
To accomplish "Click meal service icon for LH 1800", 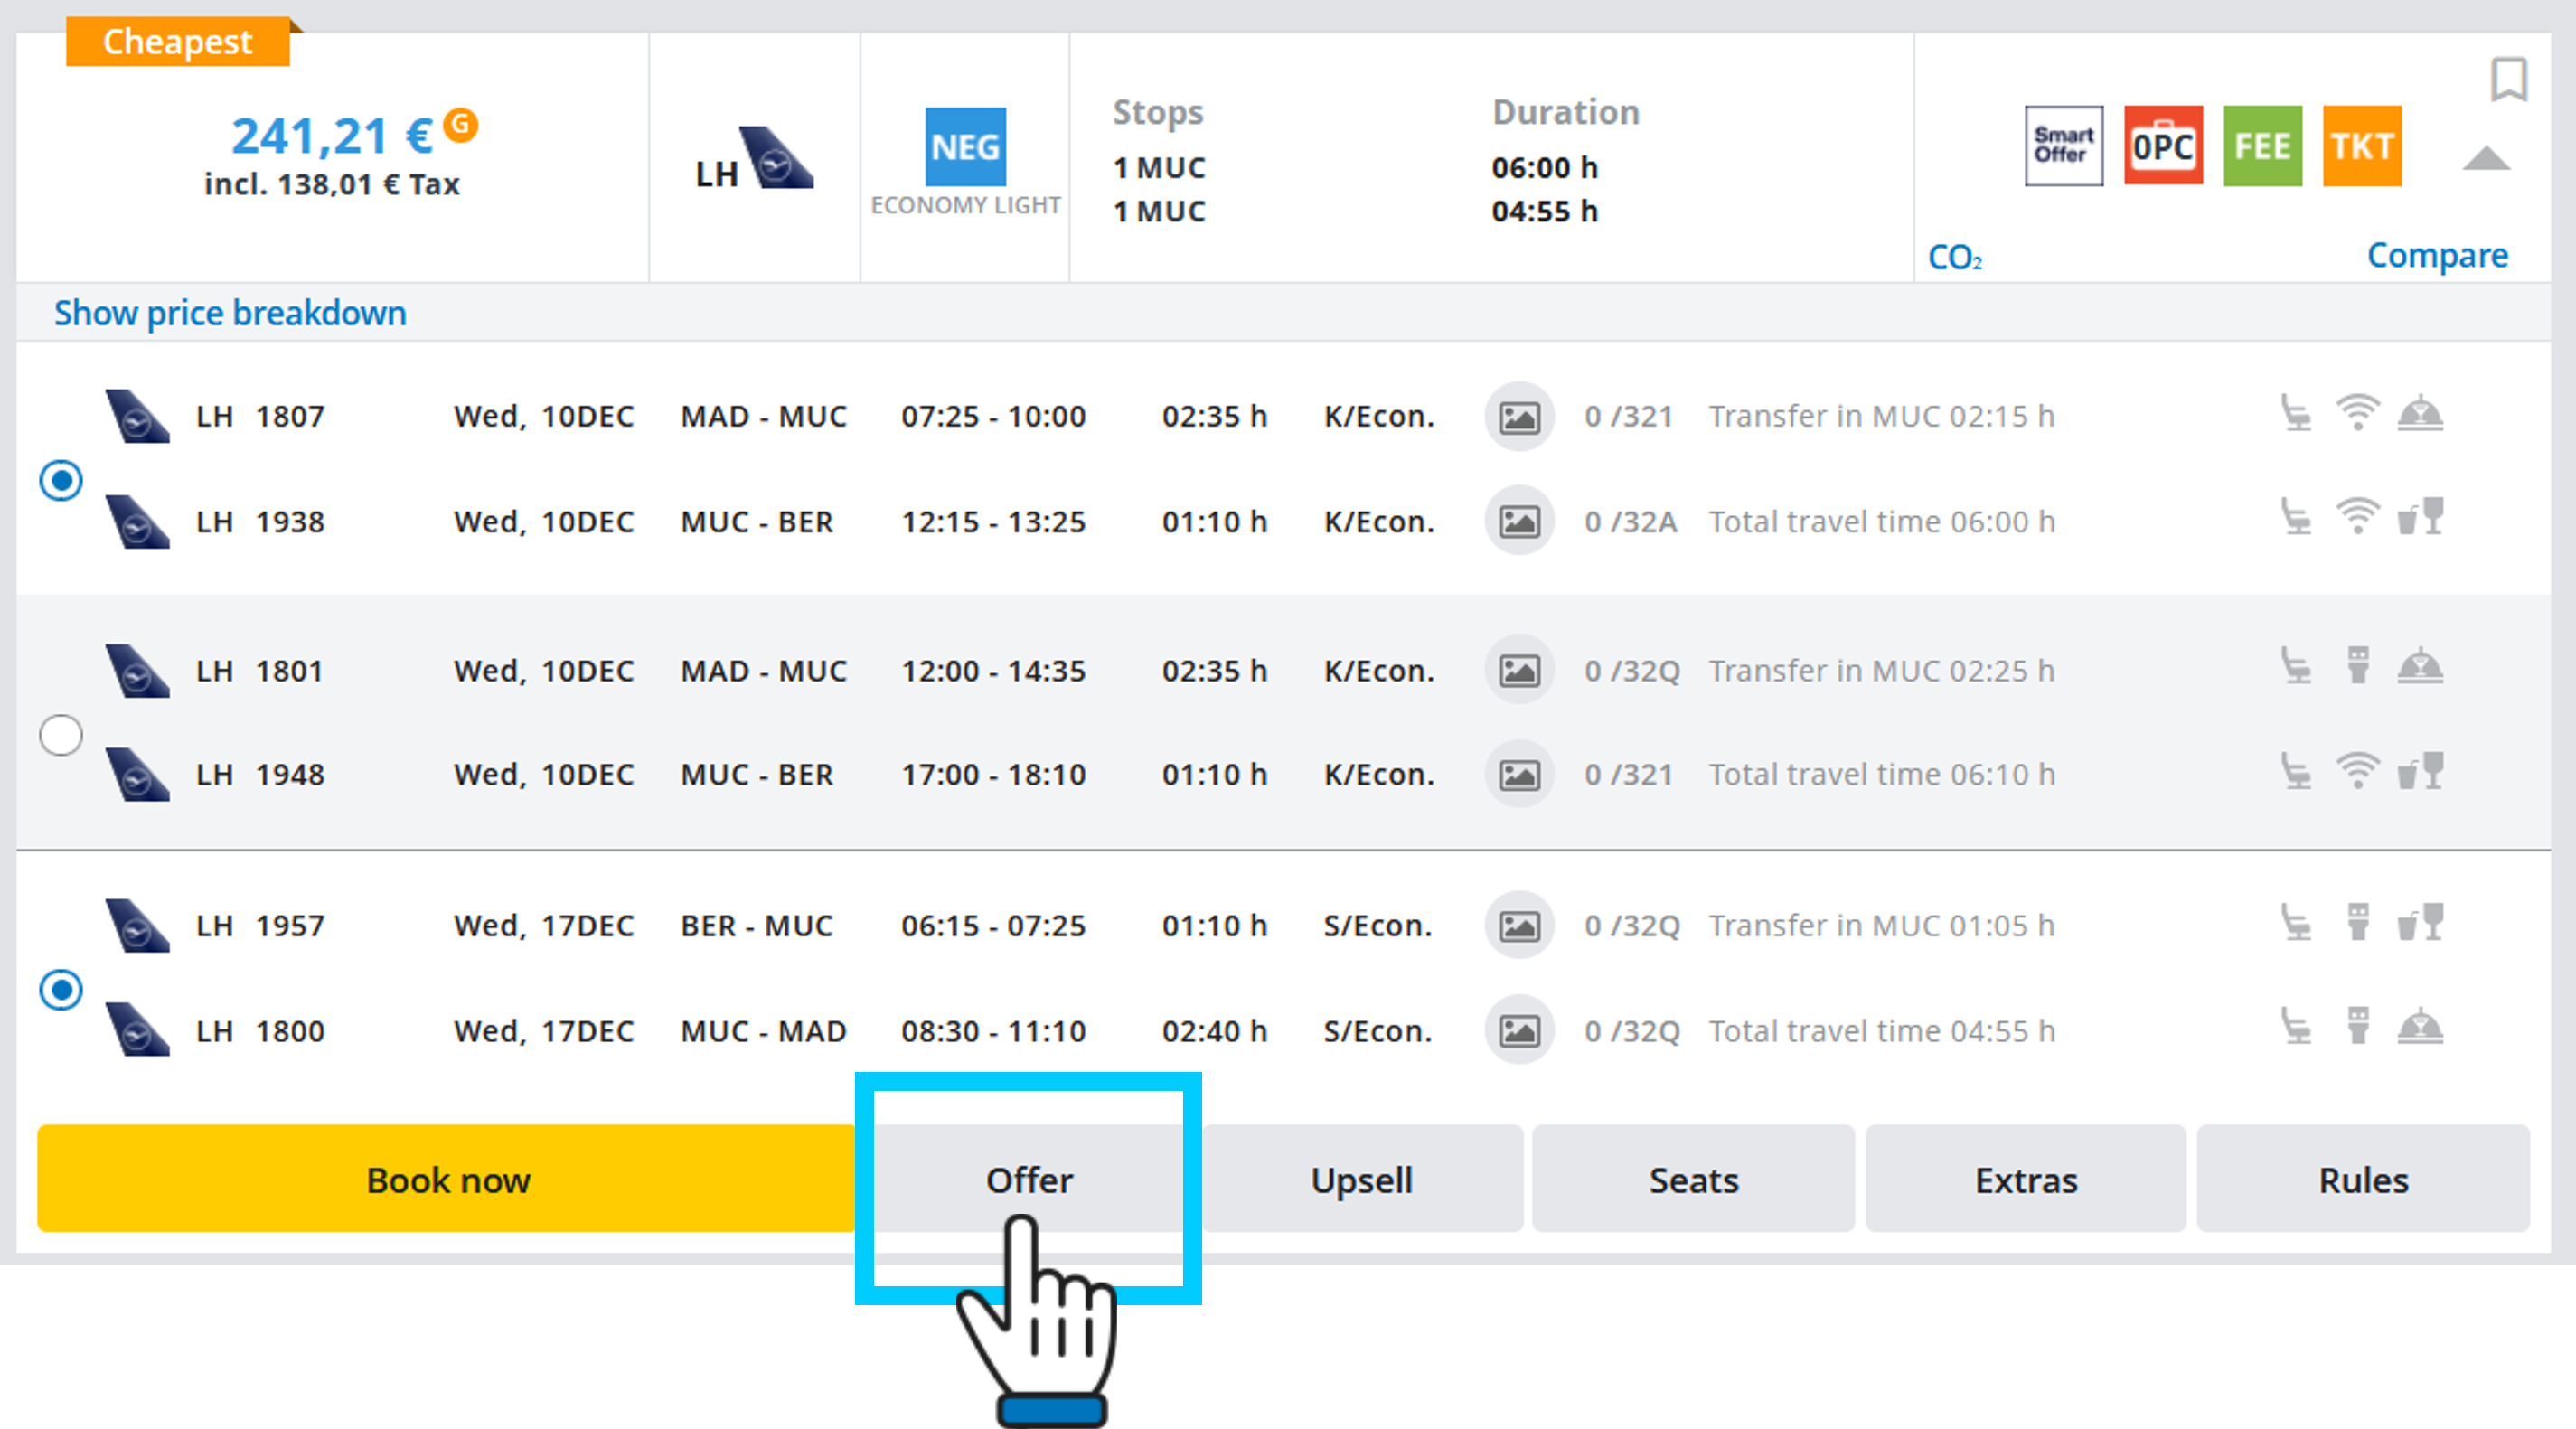I will [2419, 1028].
